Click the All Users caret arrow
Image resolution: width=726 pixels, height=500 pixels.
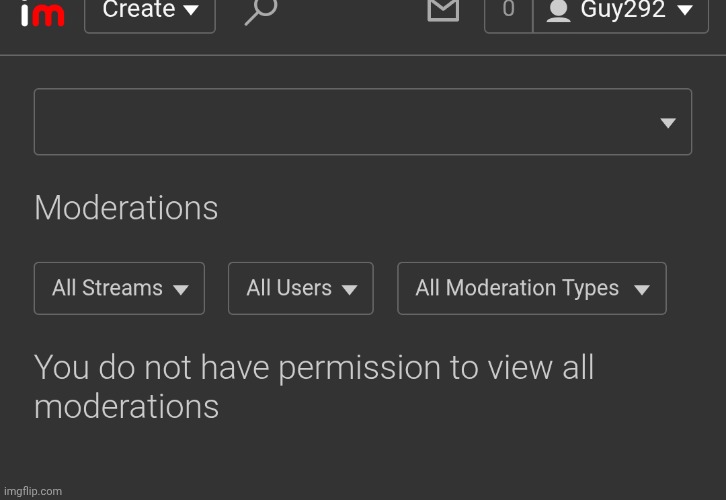[349, 290]
